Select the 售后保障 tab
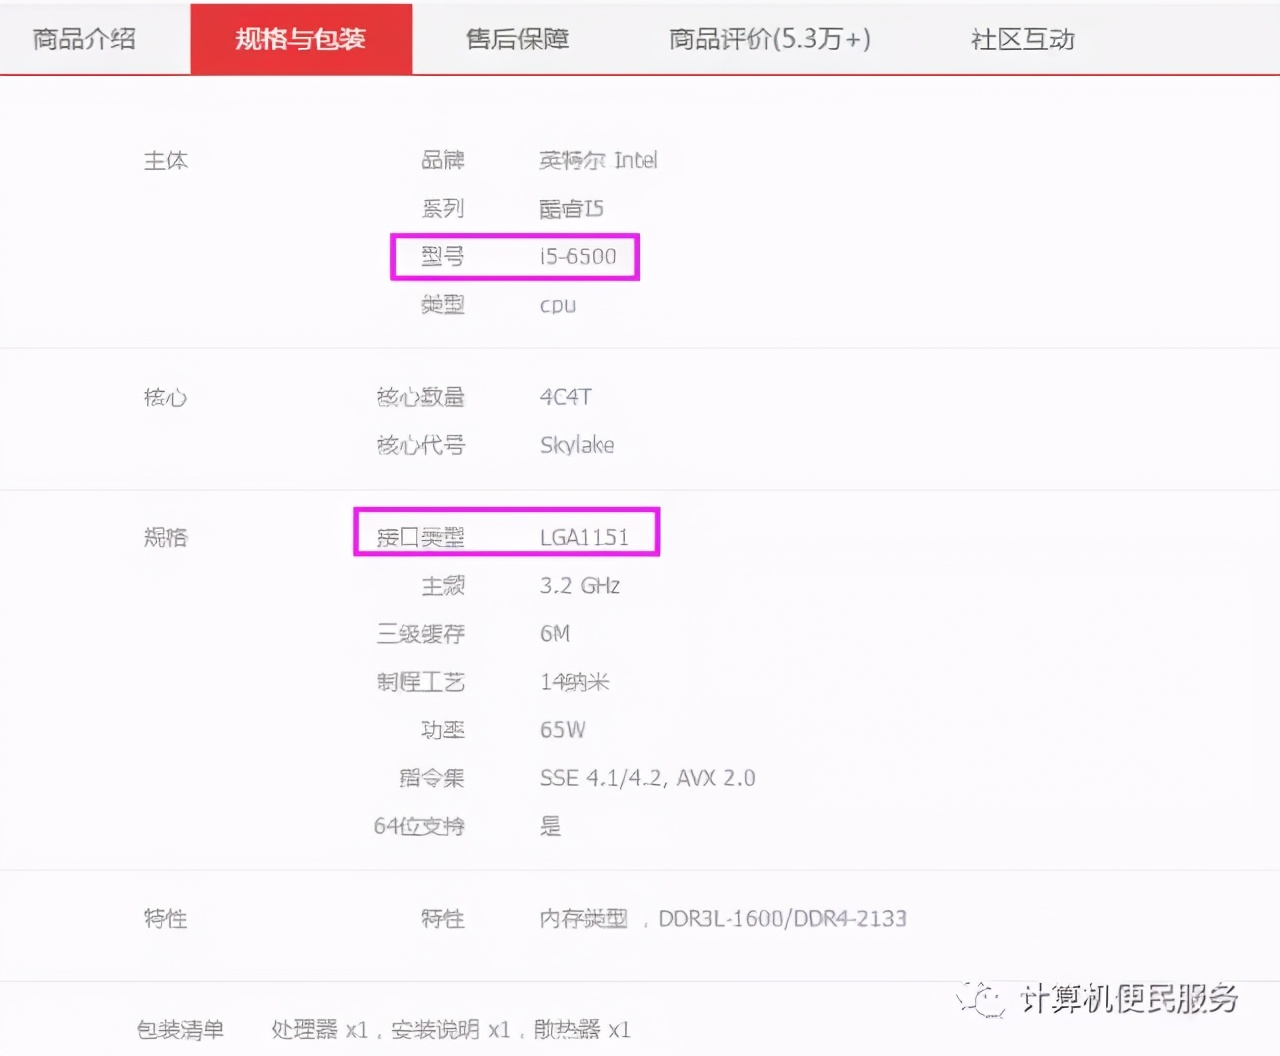1280x1056 pixels. point(516,39)
